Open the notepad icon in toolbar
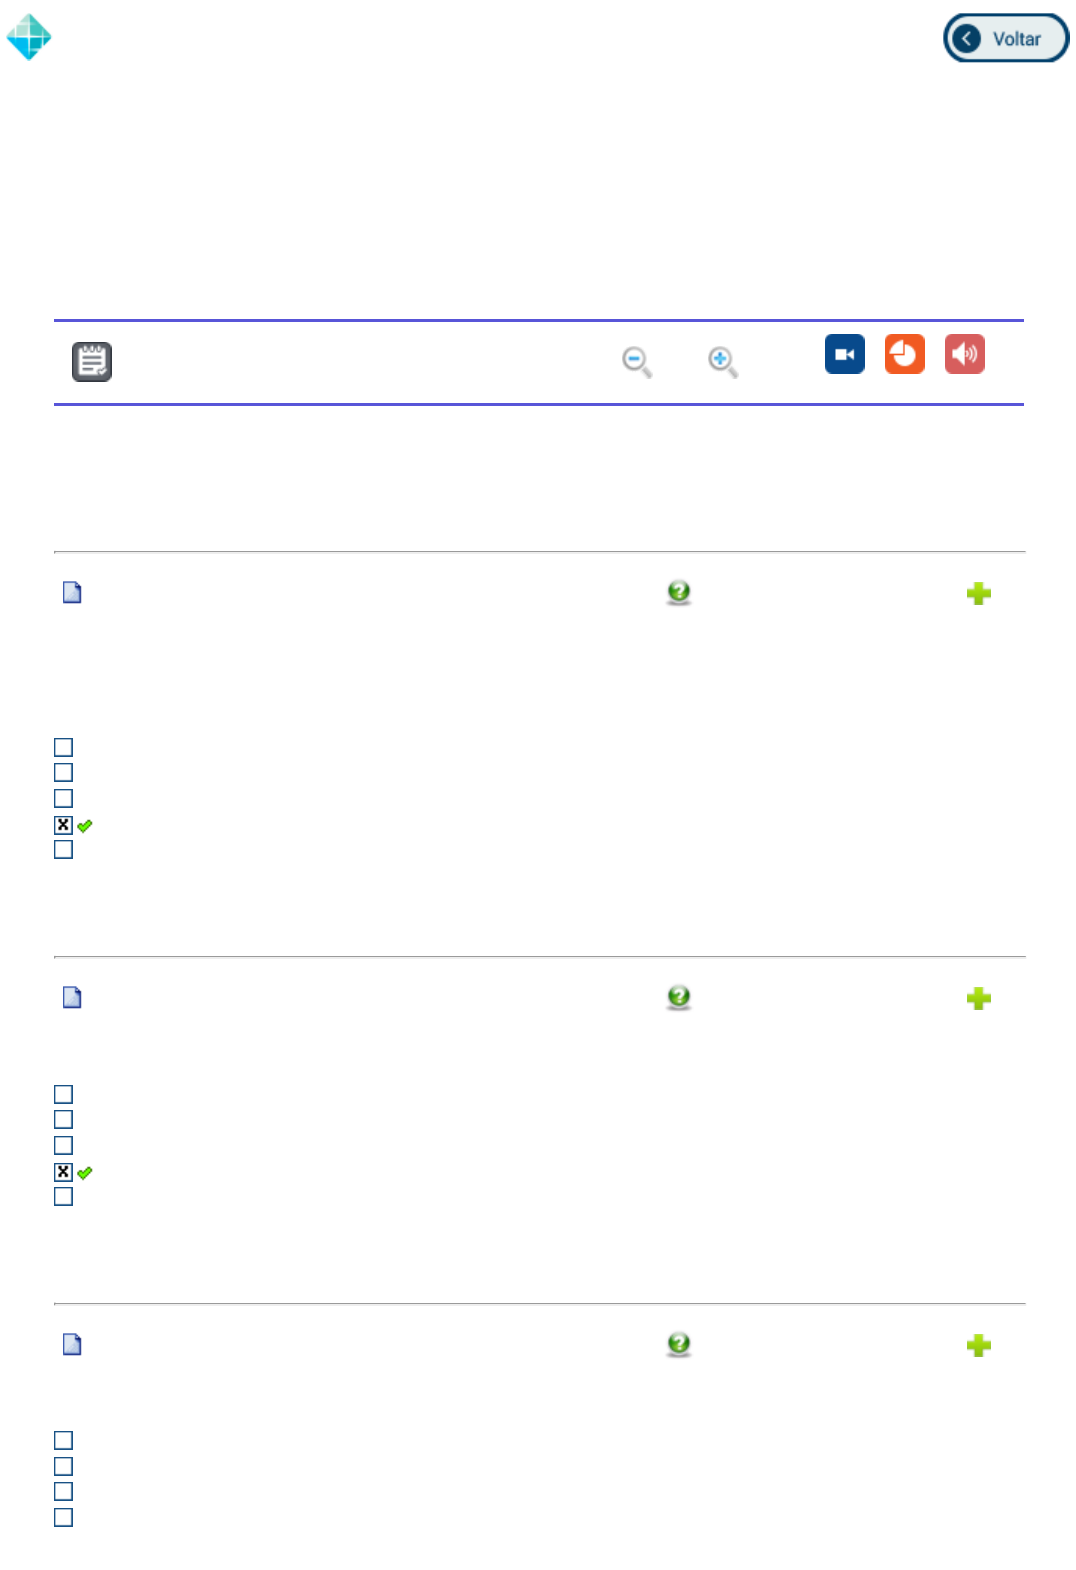Image resolution: width=1076 pixels, height=1570 pixels. pyautogui.click(x=92, y=362)
